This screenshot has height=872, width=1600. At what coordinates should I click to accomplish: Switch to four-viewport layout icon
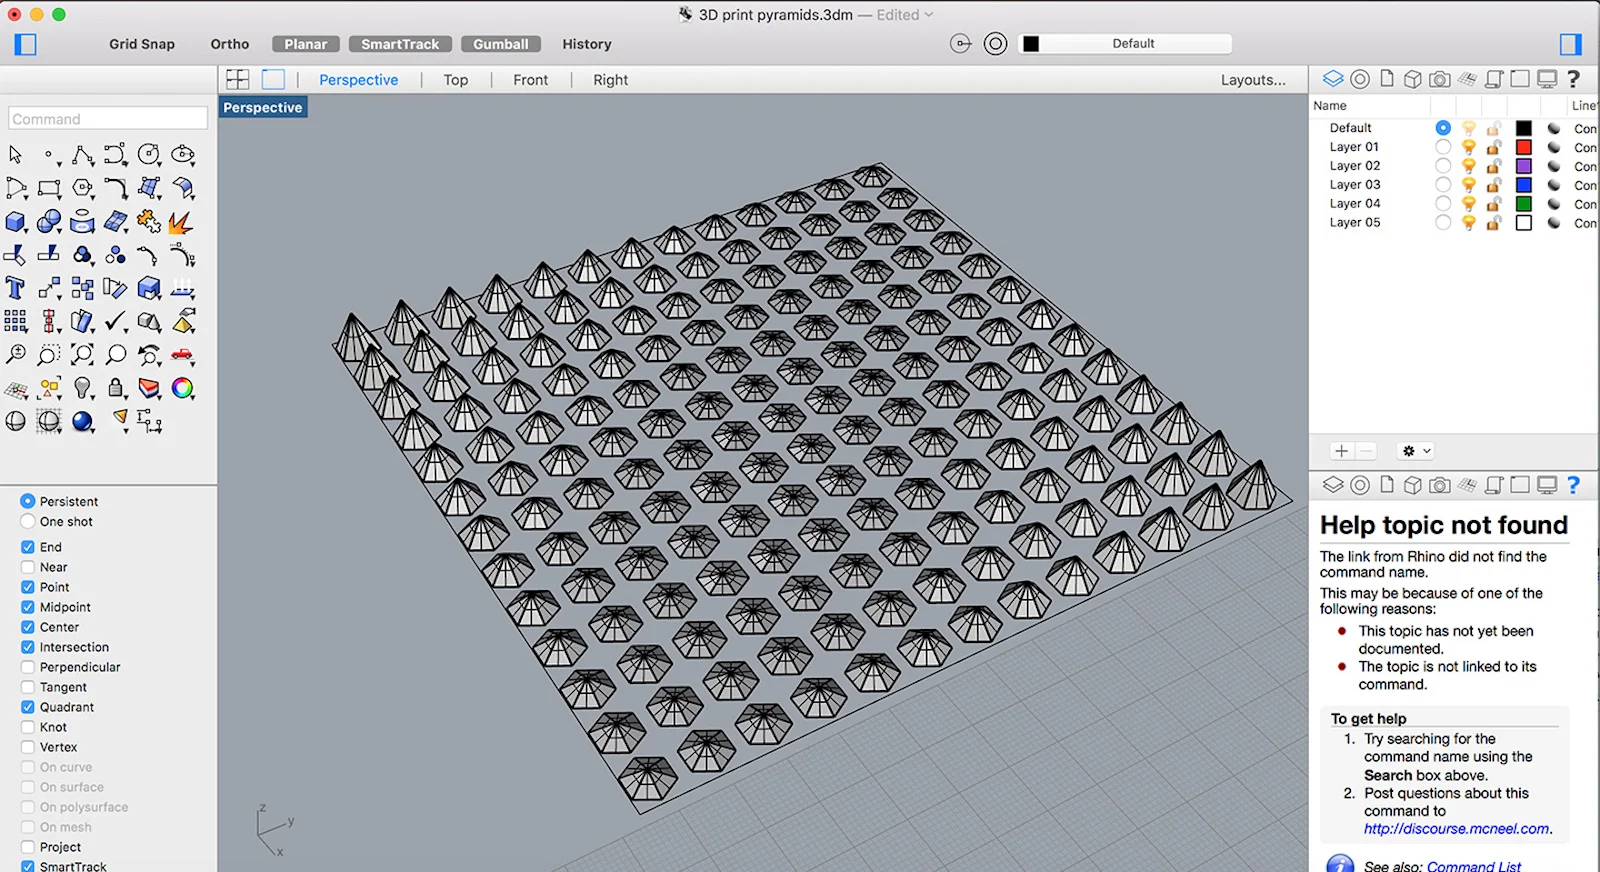tap(238, 79)
